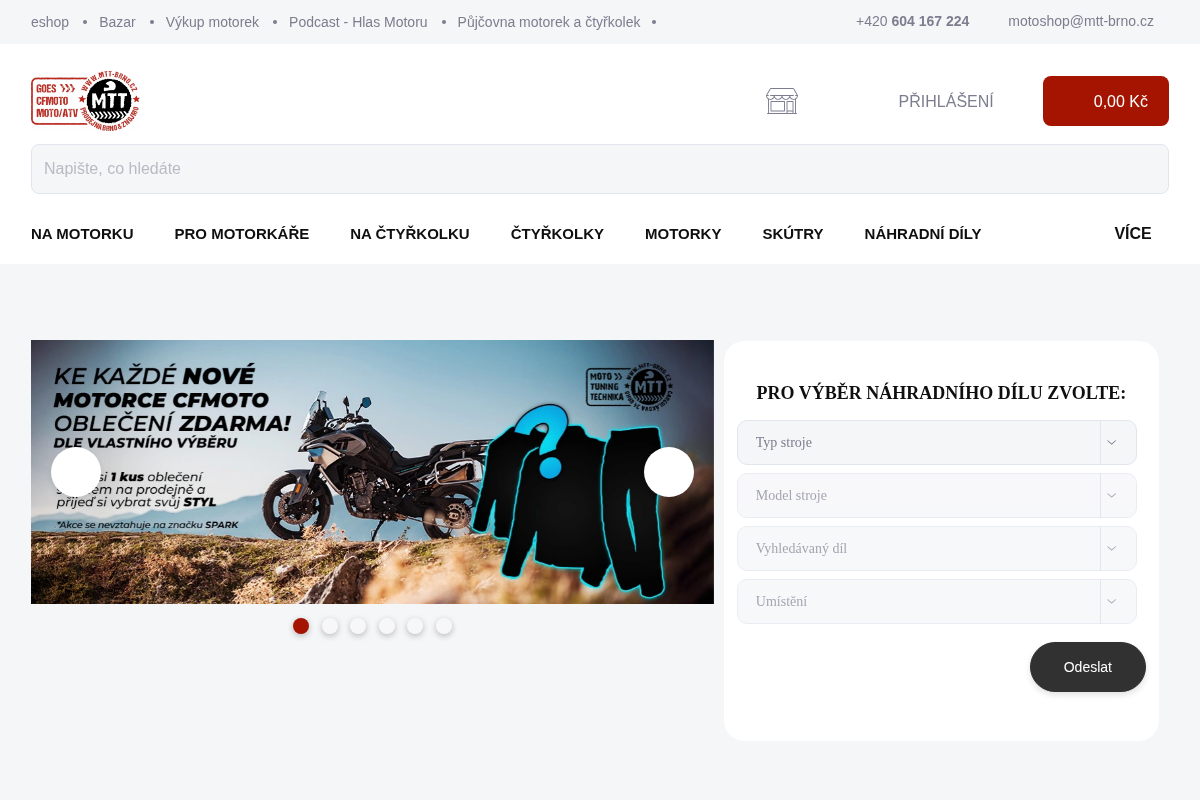Open the VÍCE menu

pos(1133,234)
